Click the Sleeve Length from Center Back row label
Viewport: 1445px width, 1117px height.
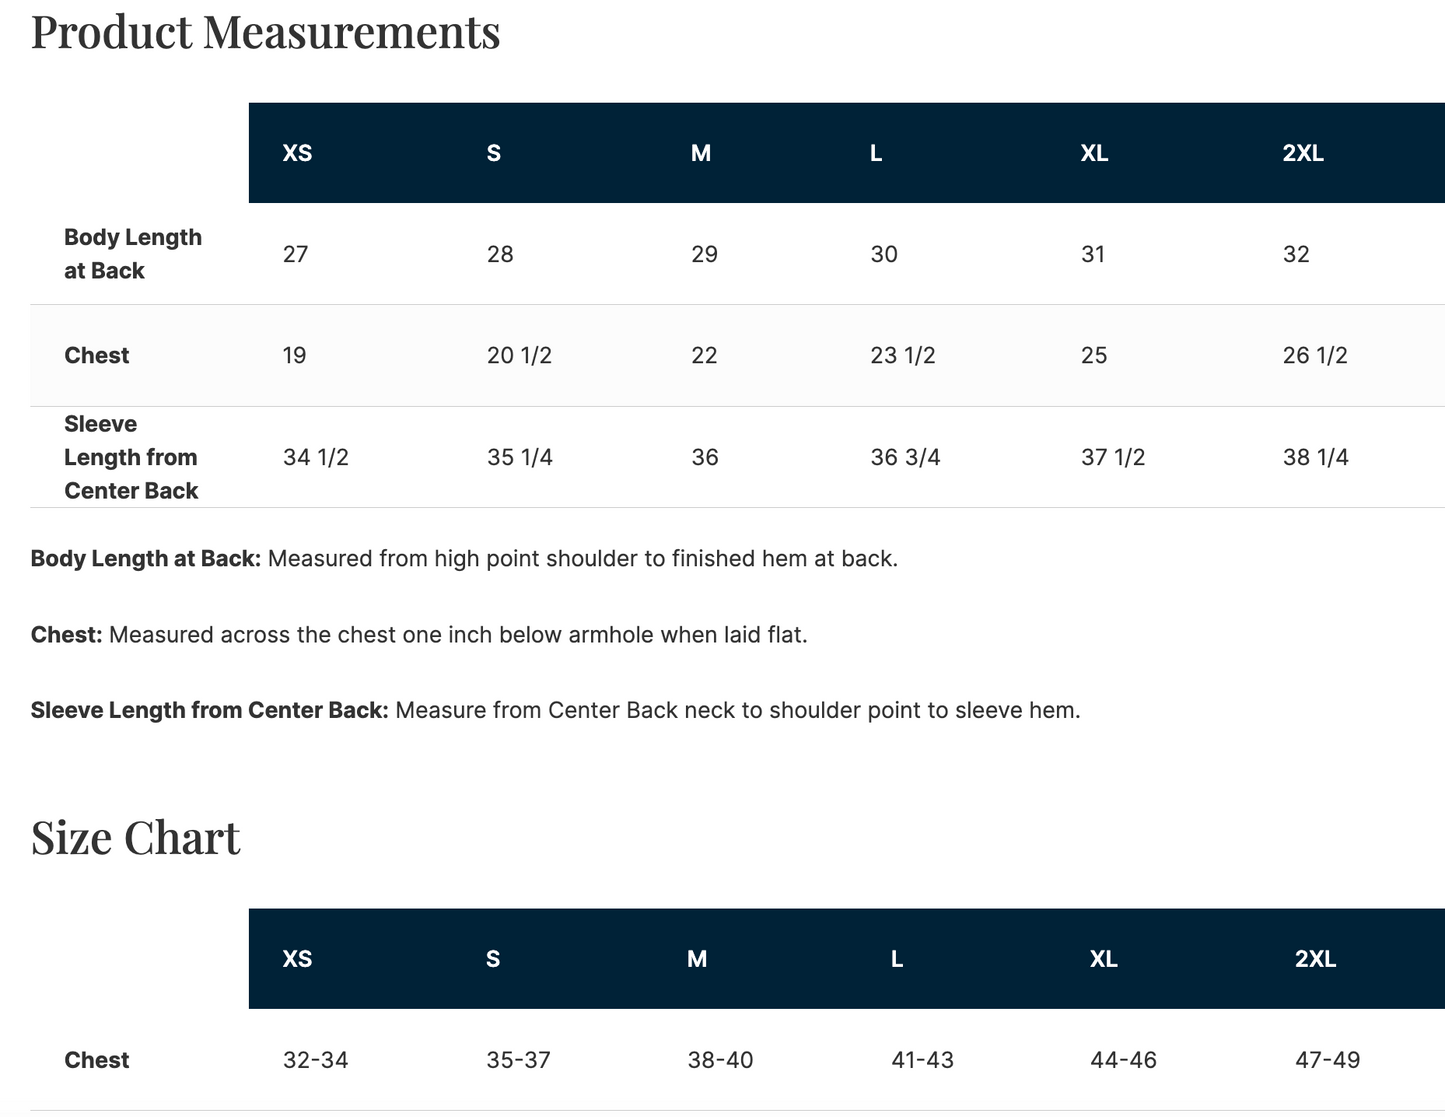131,457
